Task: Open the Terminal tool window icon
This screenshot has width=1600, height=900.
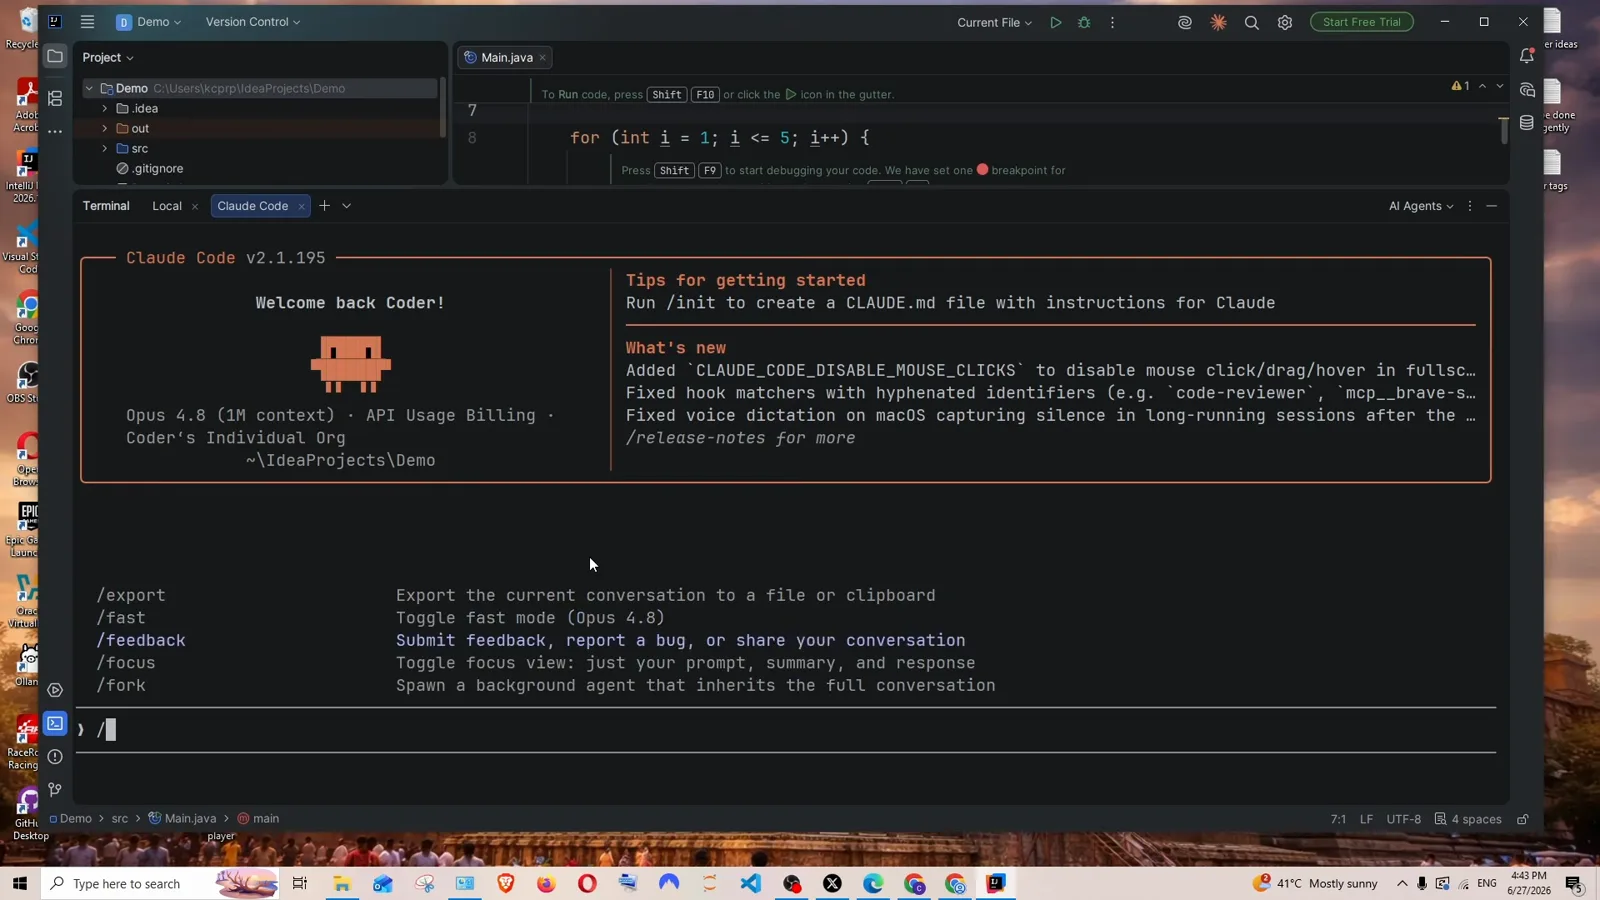Action: 55,723
